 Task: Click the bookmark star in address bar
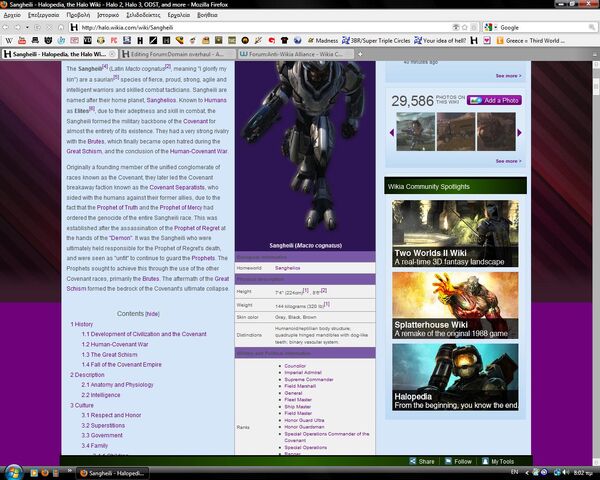[465, 27]
